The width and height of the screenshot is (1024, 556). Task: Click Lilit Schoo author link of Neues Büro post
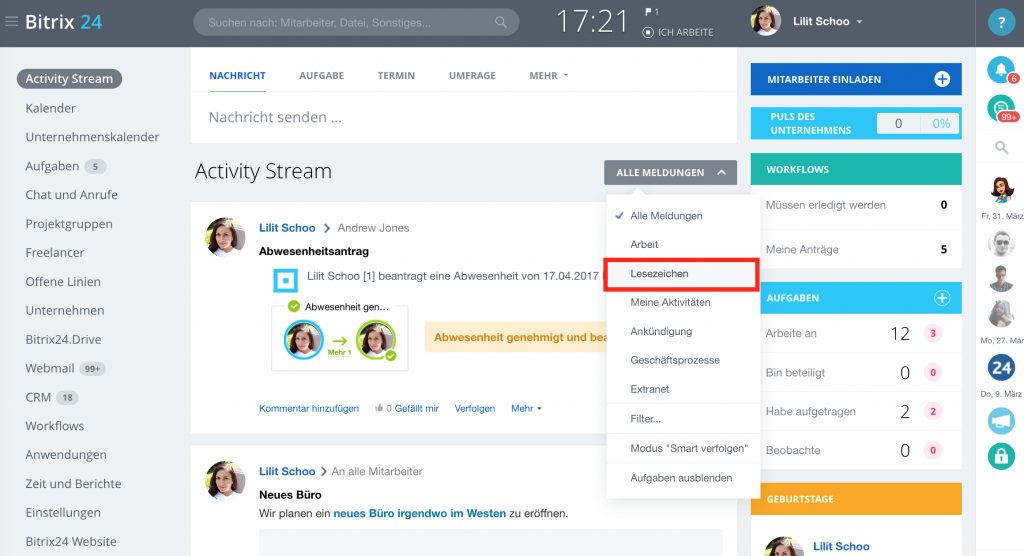click(287, 471)
